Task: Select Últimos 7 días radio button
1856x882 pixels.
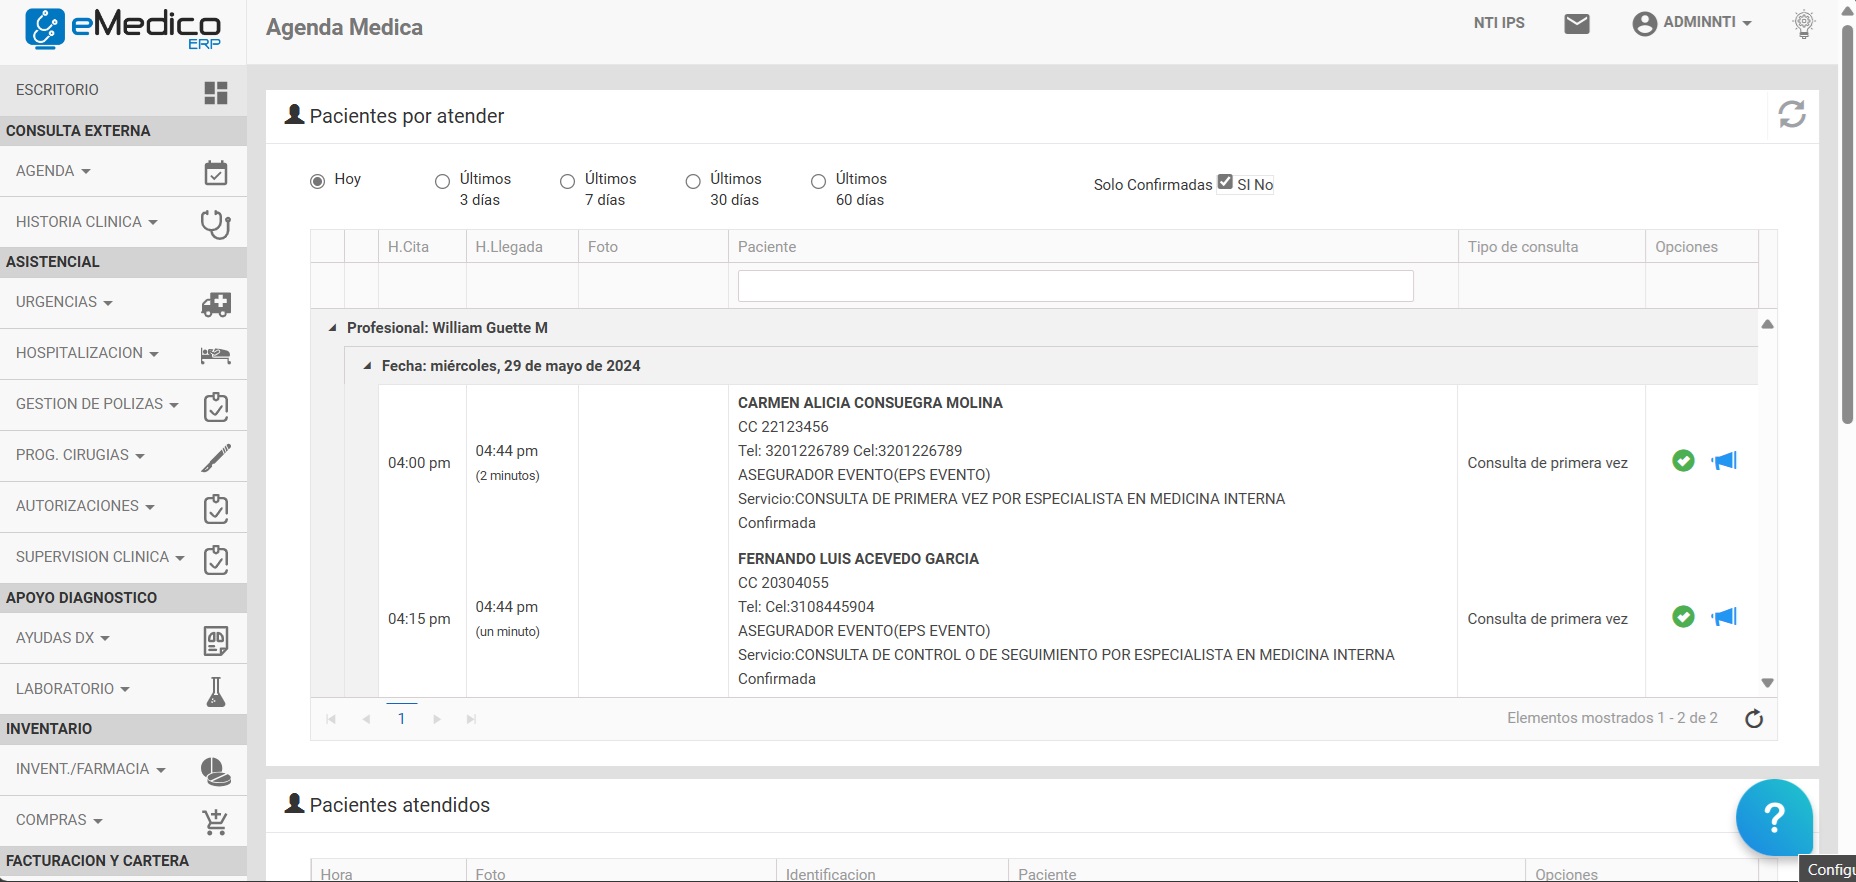Action: (567, 181)
